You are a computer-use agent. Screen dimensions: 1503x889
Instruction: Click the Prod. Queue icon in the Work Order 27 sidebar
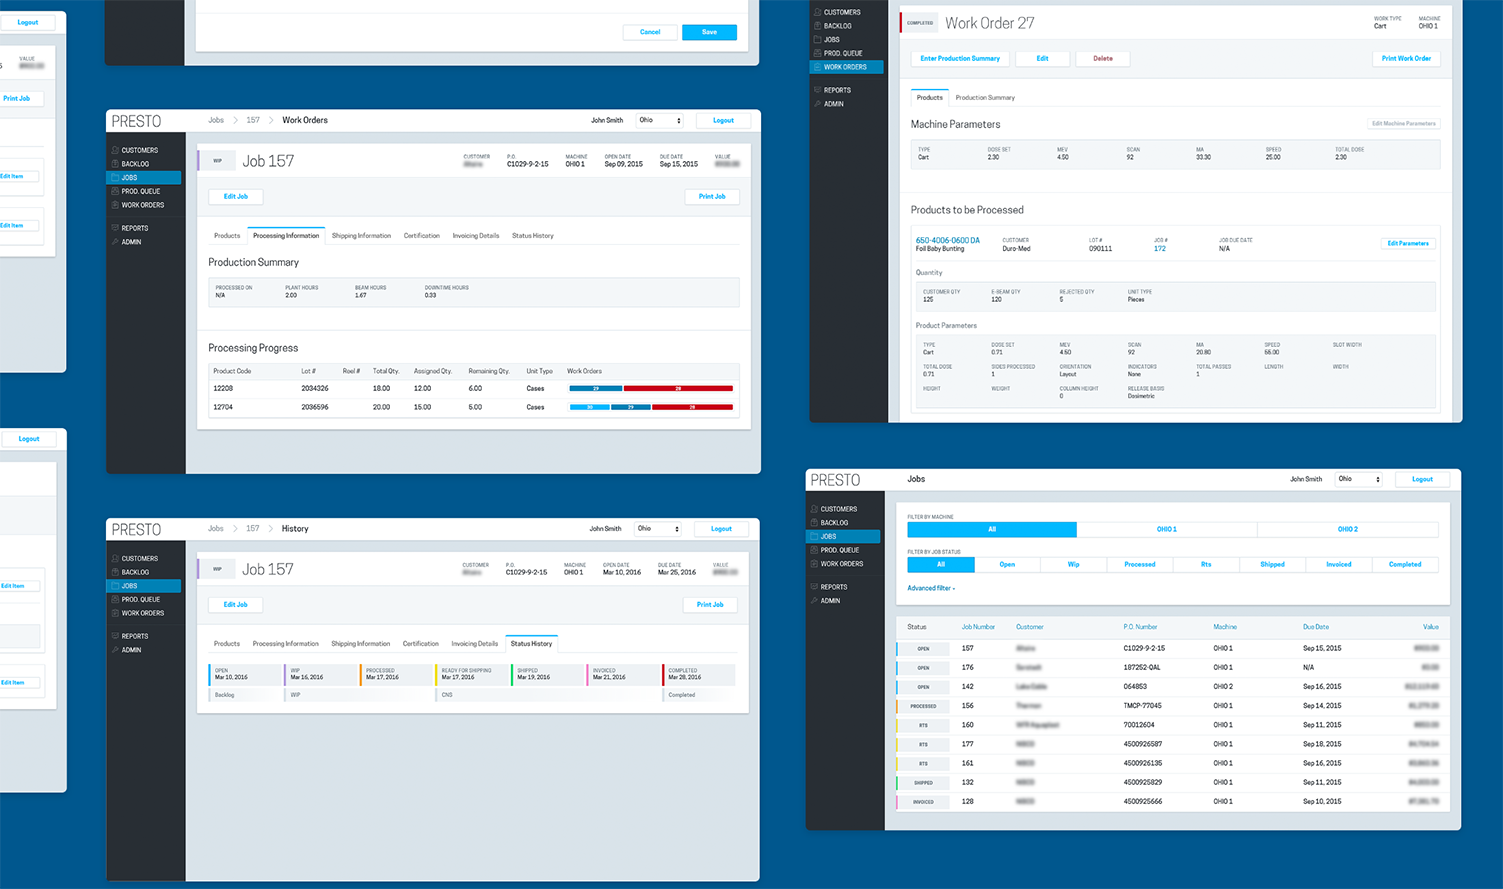point(818,53)
